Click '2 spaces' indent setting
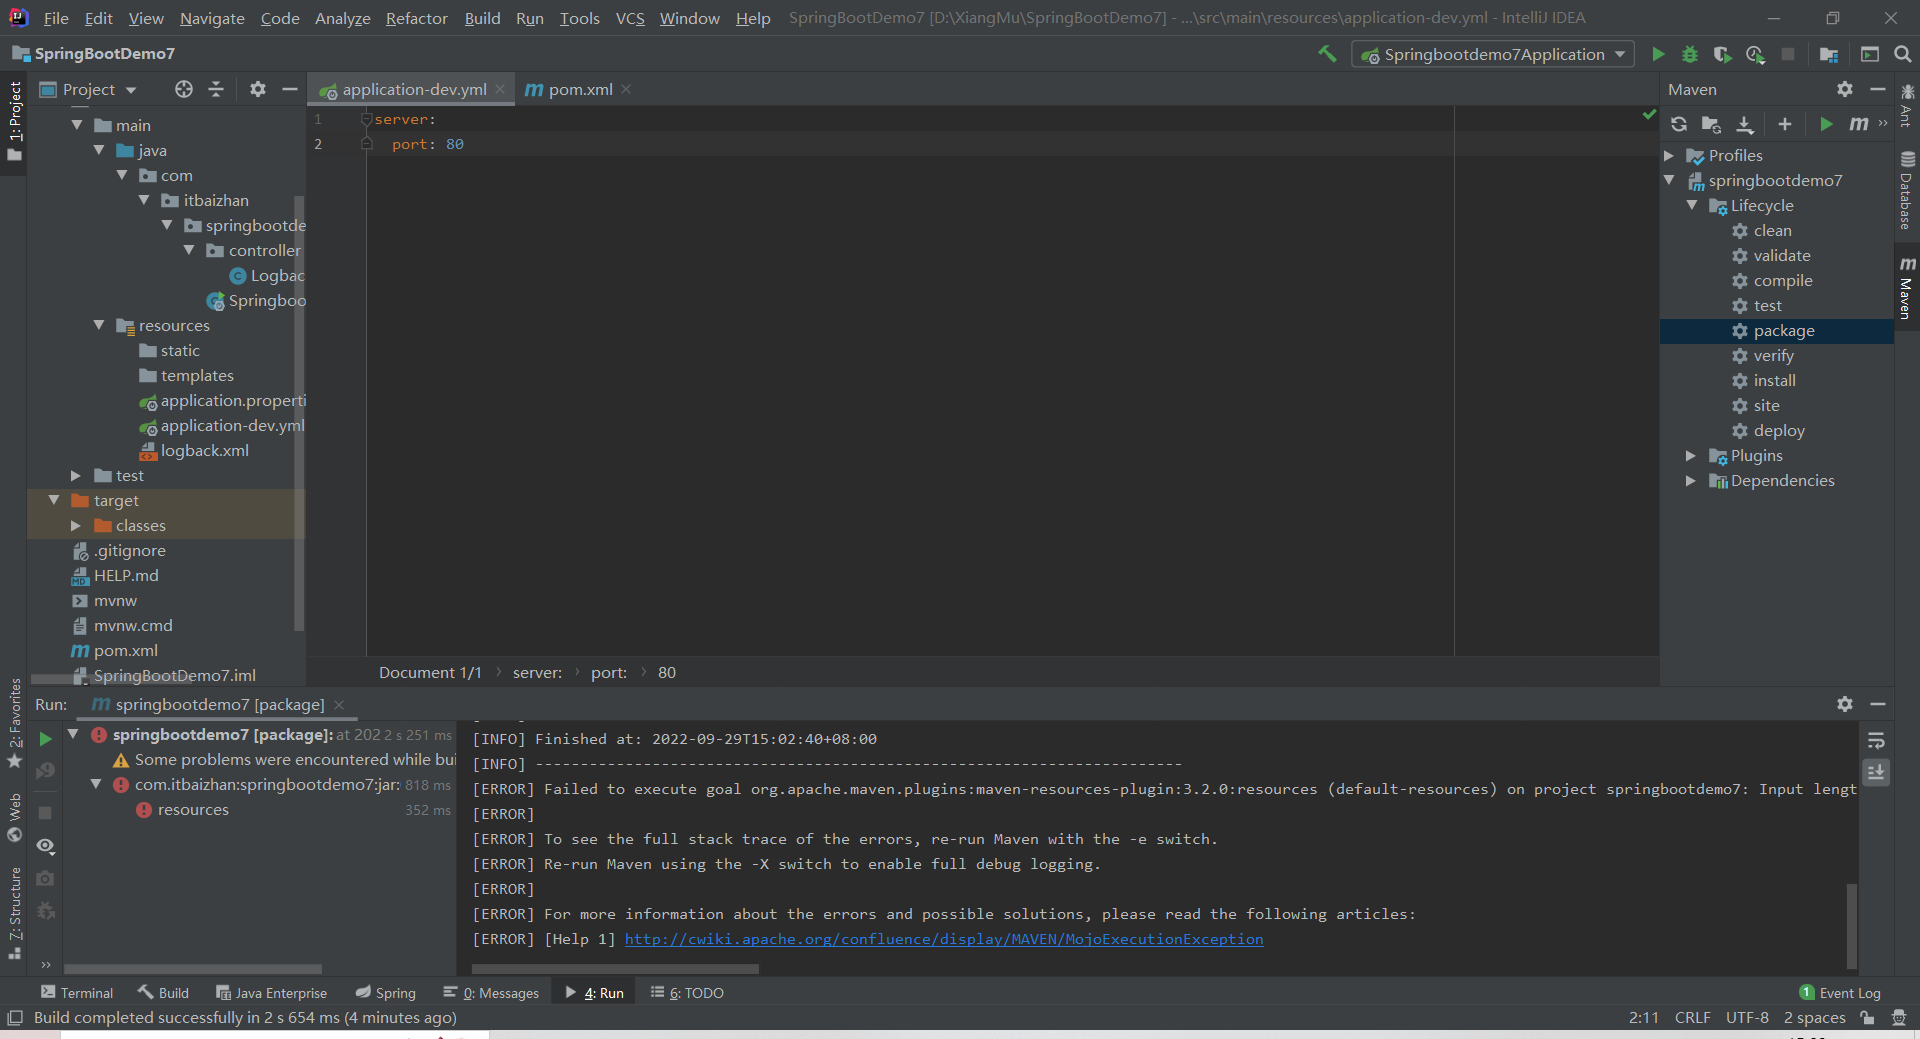This screenshot has height=1039, width=1920. tap(1814, 1018)
